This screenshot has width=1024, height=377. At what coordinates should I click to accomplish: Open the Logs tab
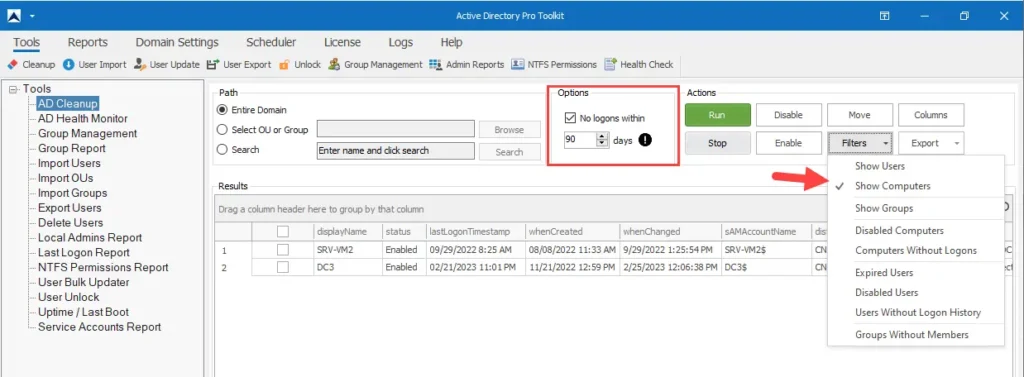coord(400,42)
